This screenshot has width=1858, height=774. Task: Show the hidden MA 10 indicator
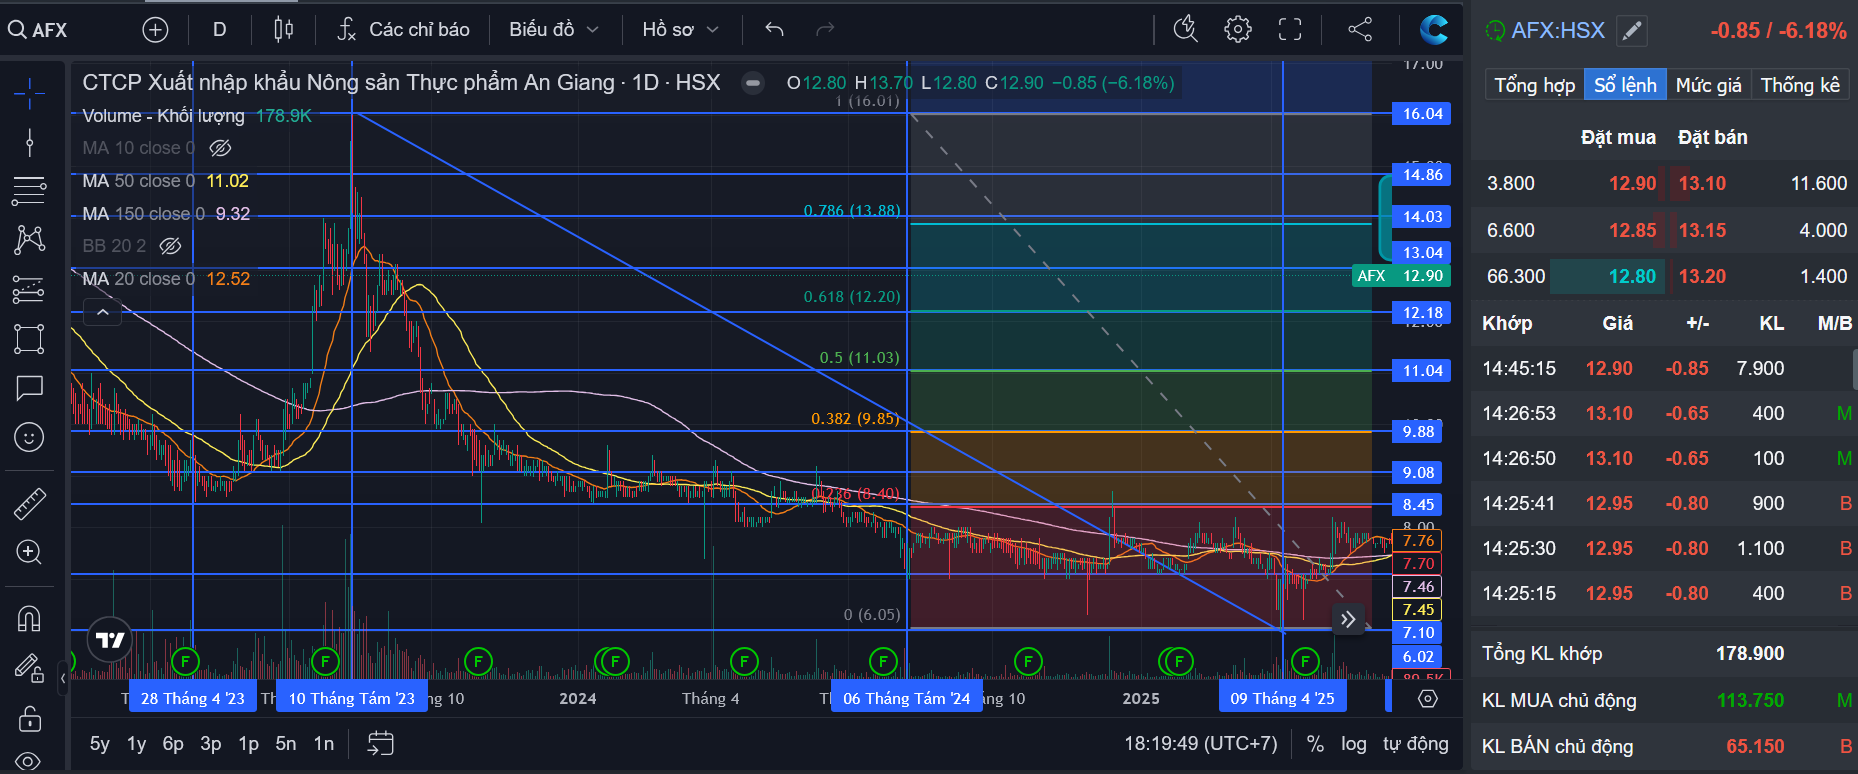[x=220, y=148]
